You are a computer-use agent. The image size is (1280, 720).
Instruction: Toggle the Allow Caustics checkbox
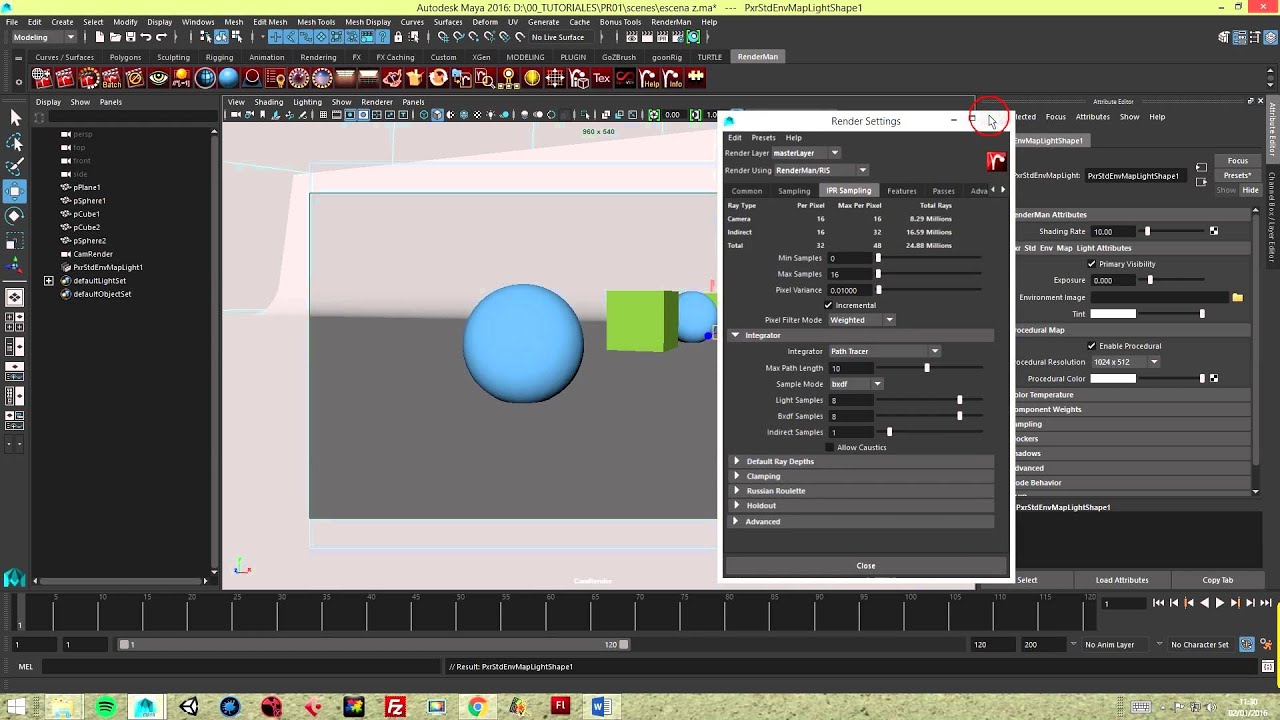pyautogui.click(x=829, y=447)
